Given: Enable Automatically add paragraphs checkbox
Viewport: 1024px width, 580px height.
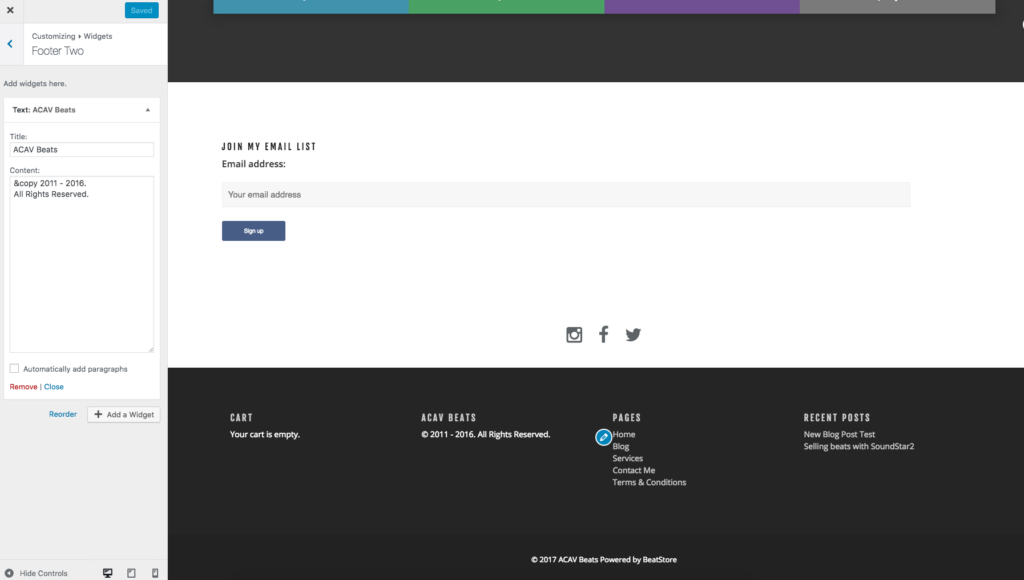Looking at the screenshot, I should click(x=14, y=368).
